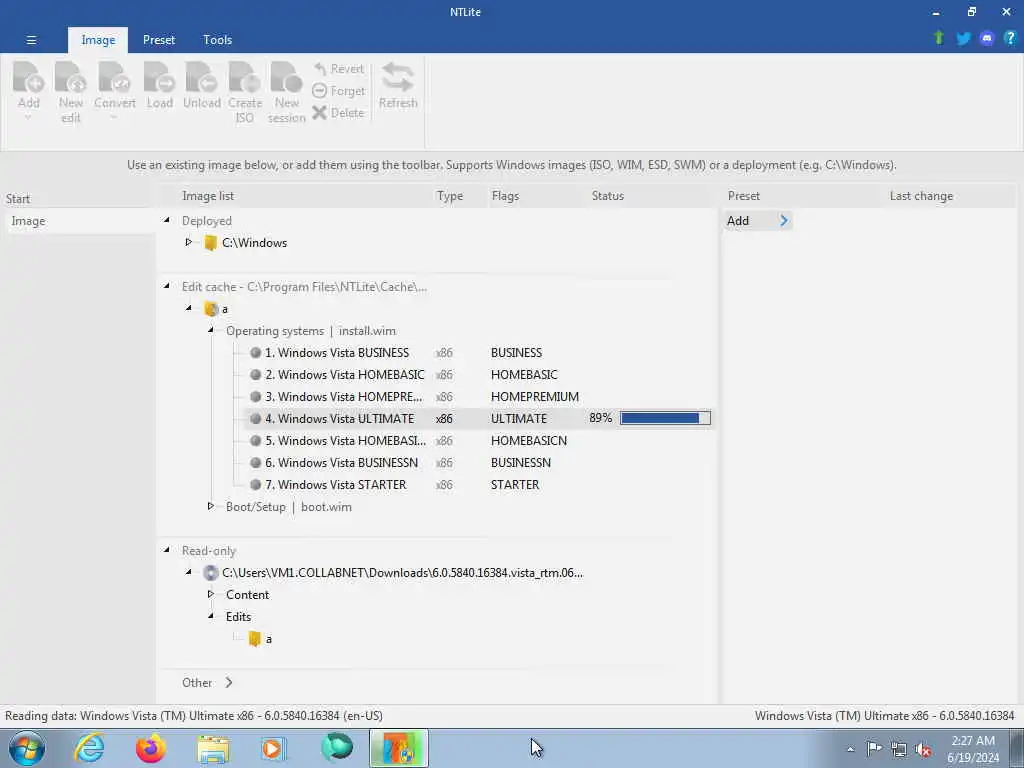Open the hamburger menu

pos(31,40)
